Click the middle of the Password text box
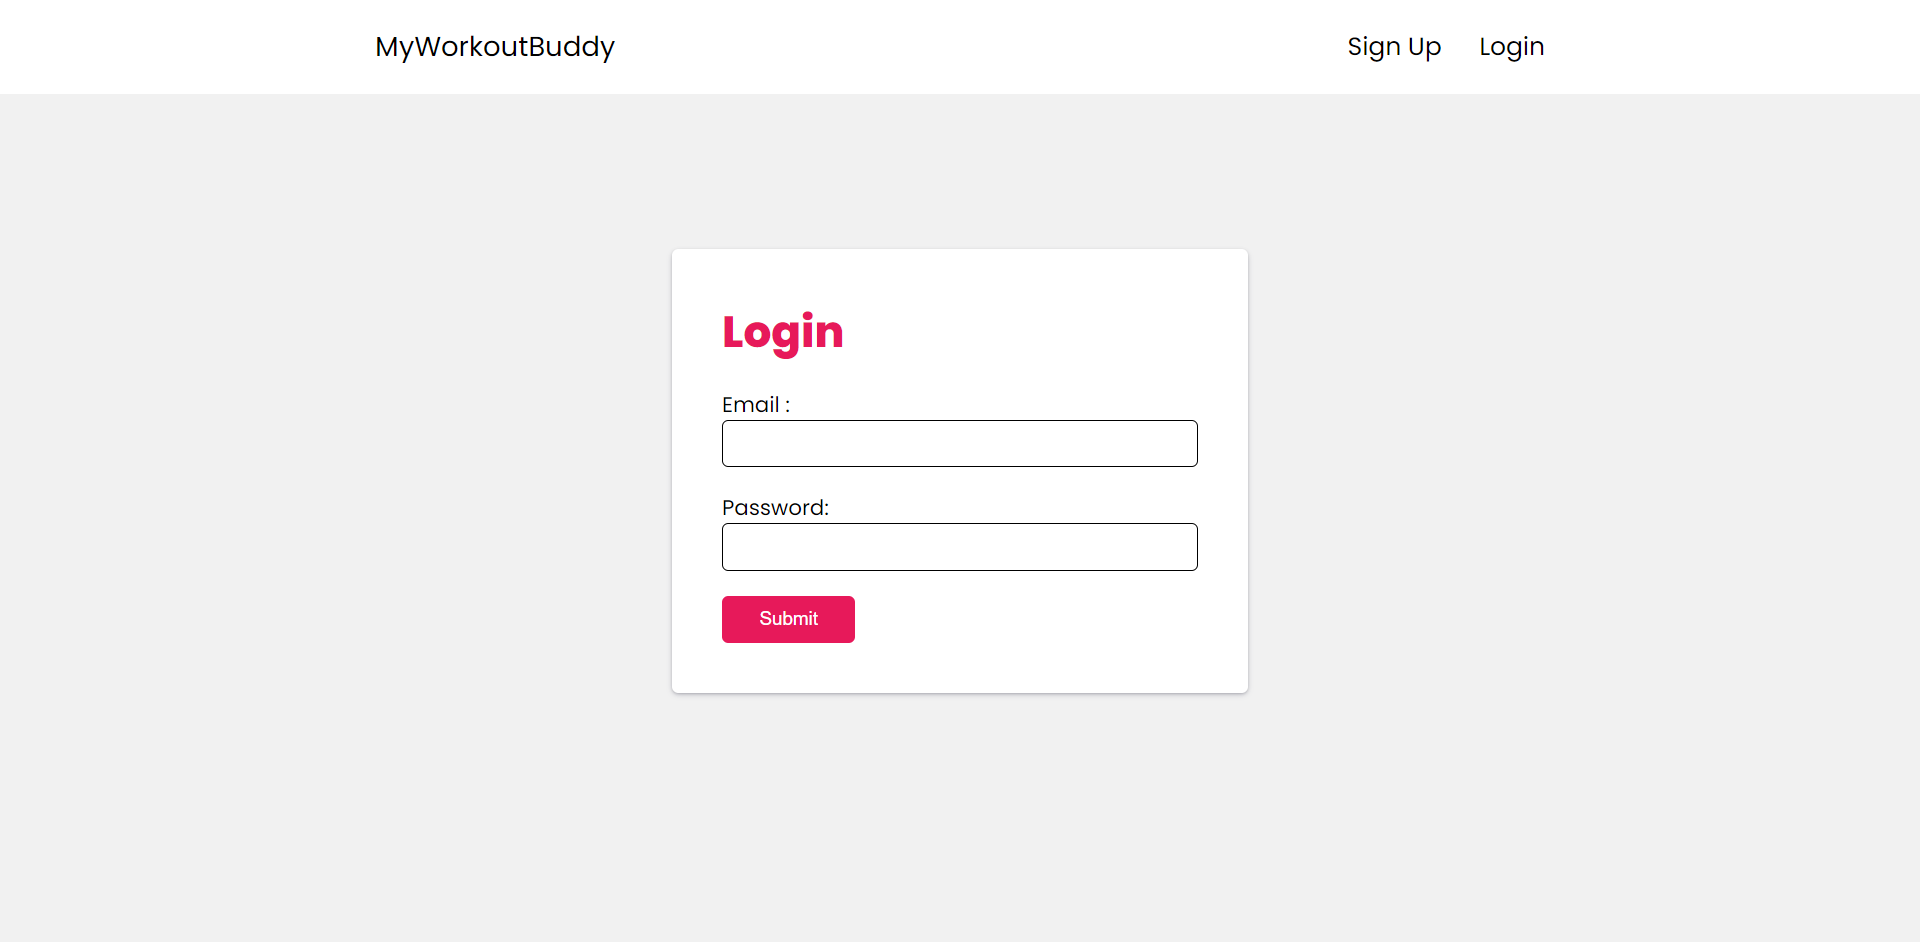The width and height of the screenshot is (1920, 942). click(x=959, y=547)
